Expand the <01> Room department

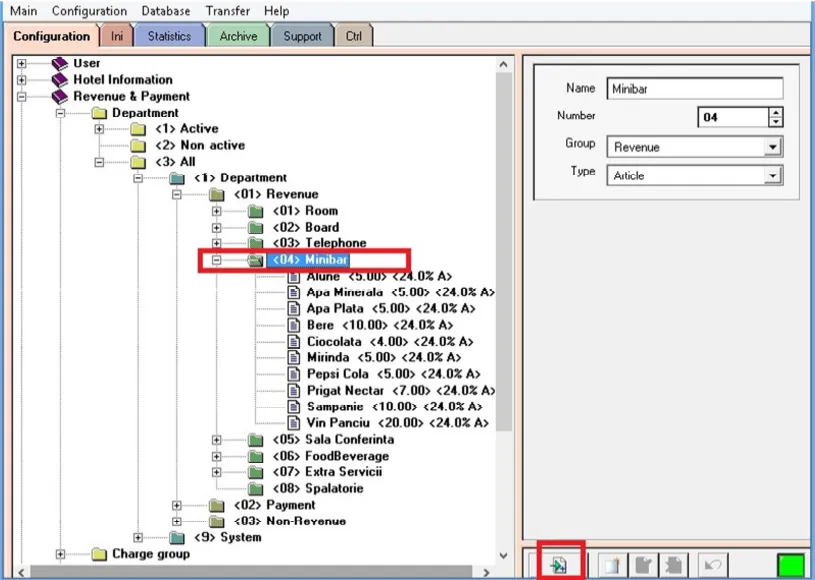point(216,211)
